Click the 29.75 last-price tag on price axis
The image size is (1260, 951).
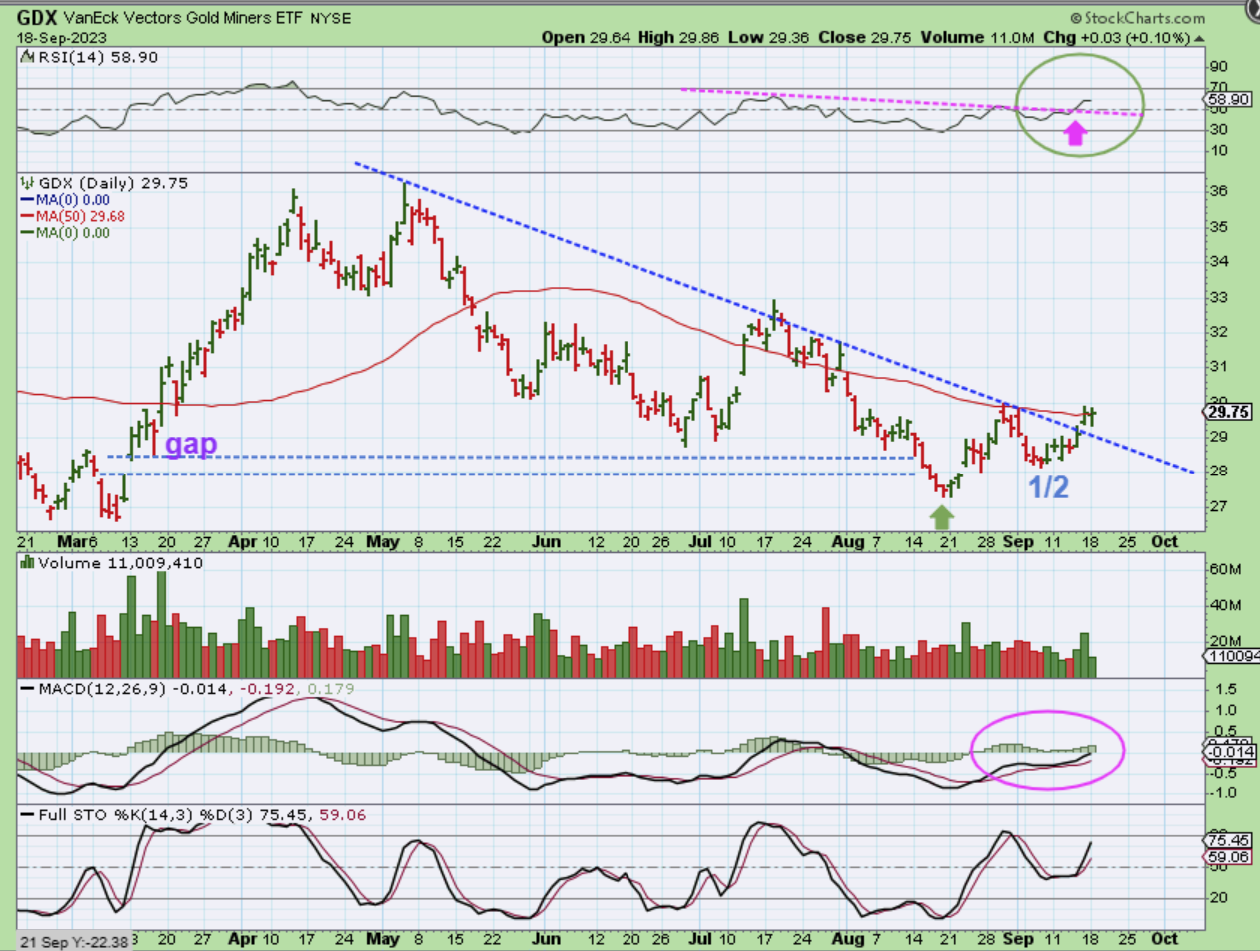pyautogui.click(x=1227, y=411)
